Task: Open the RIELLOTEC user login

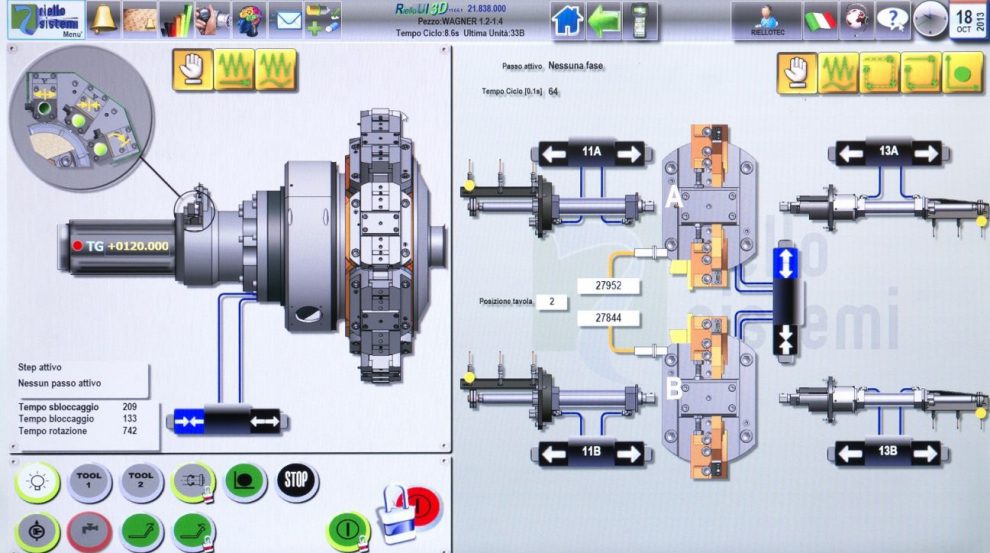Action: coord(766,20)
